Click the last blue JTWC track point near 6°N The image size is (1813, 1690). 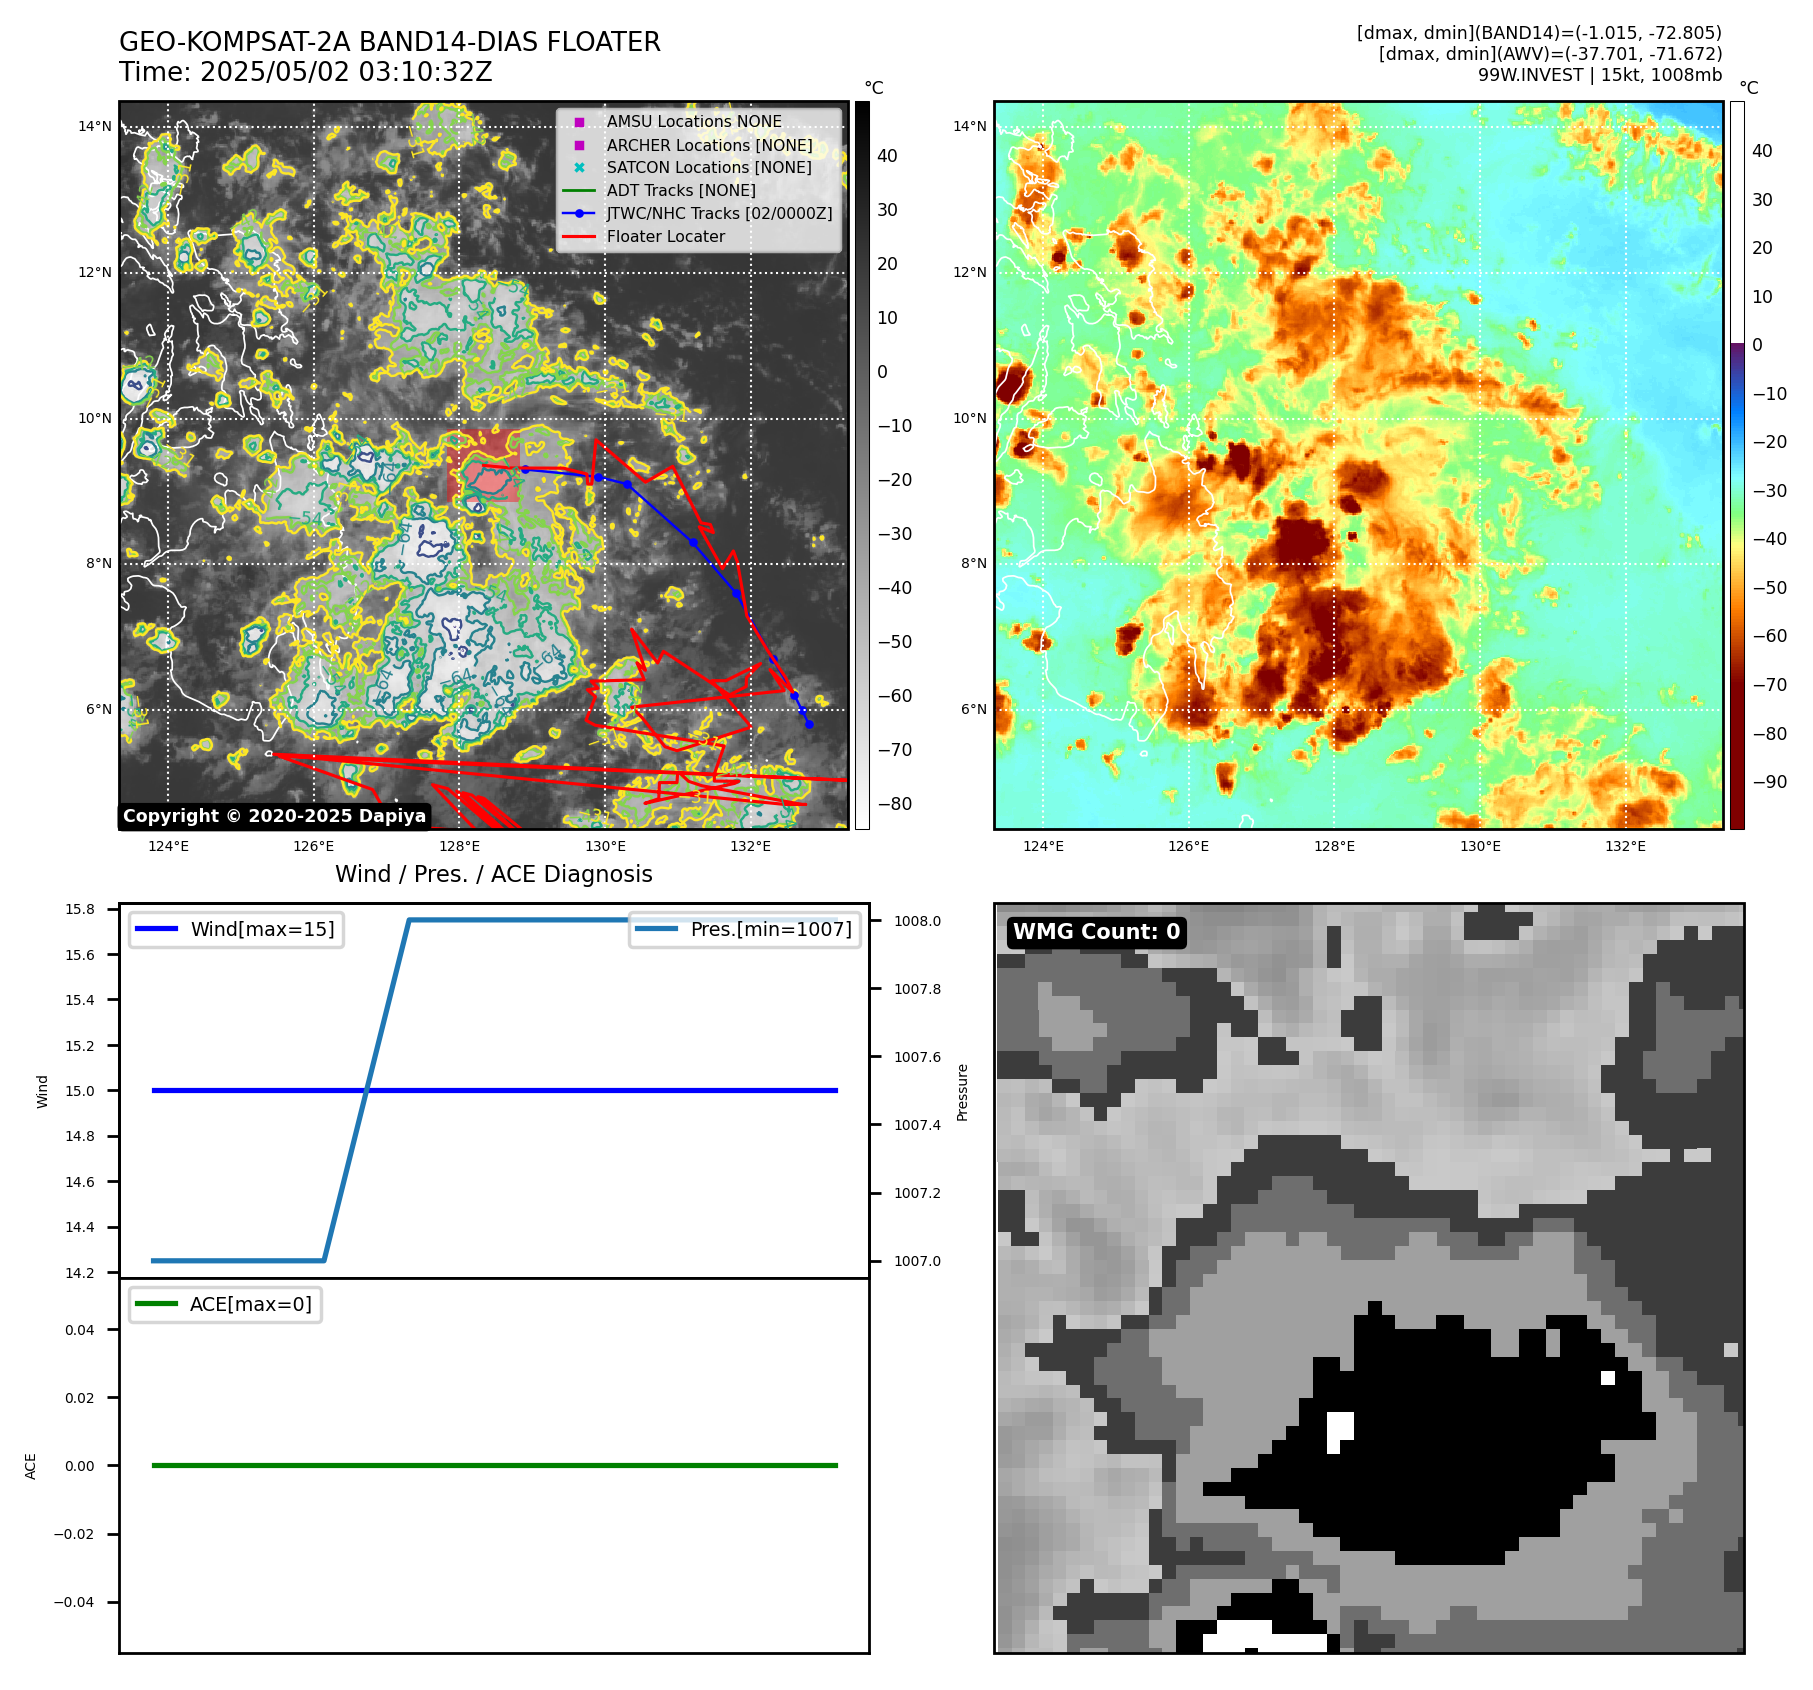click(809, 724)
